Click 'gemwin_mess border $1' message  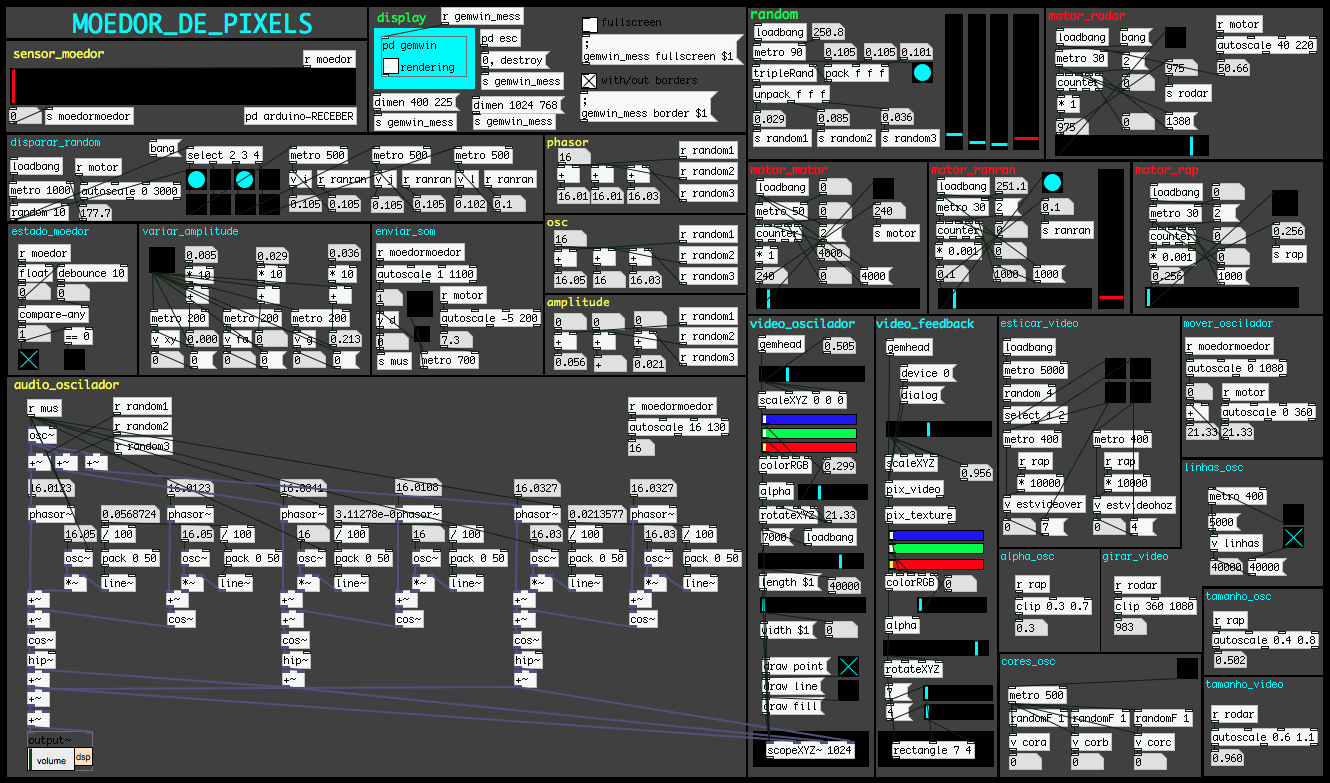click(x=651, y=108)
